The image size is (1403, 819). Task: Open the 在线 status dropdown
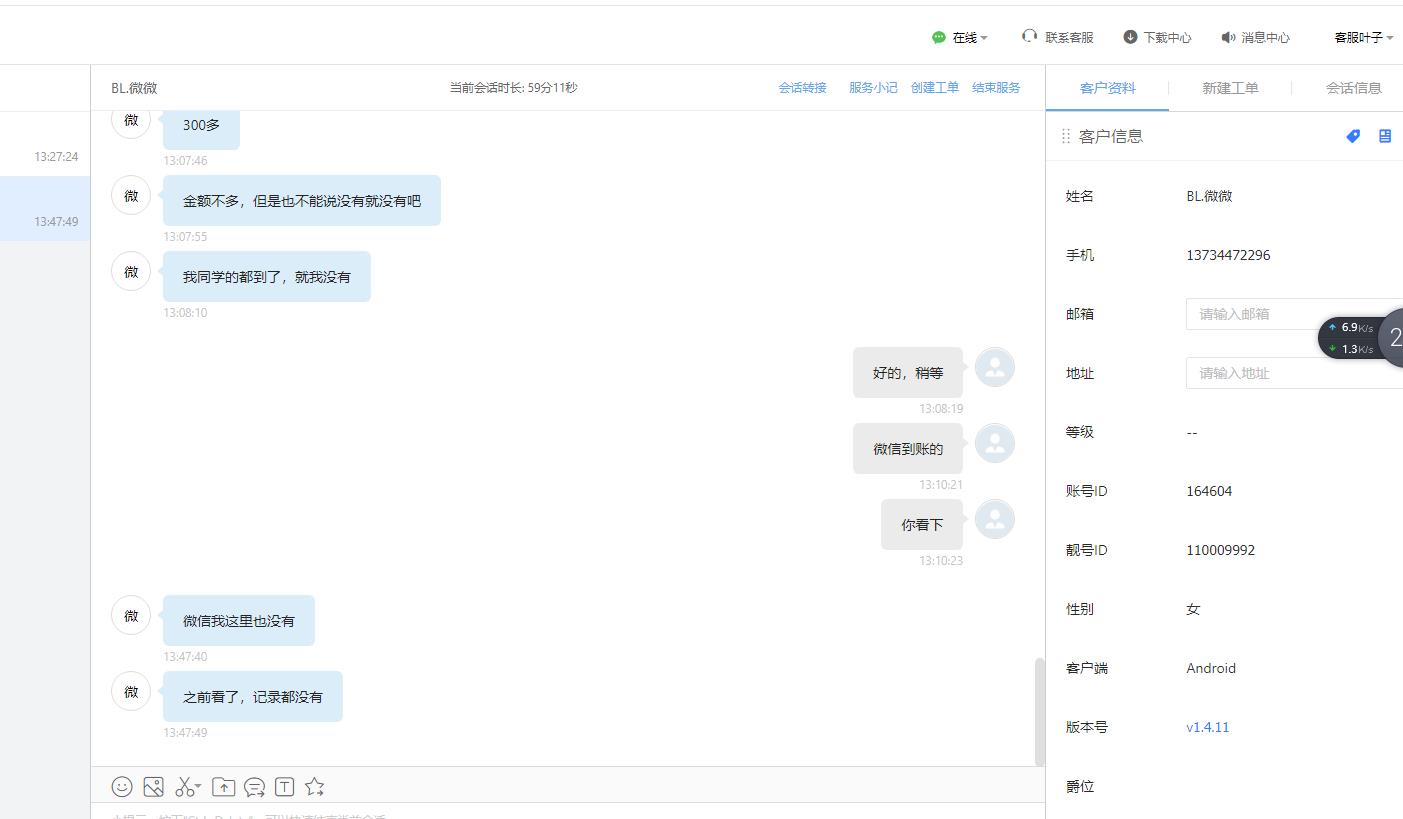click(x=960, y=38)
